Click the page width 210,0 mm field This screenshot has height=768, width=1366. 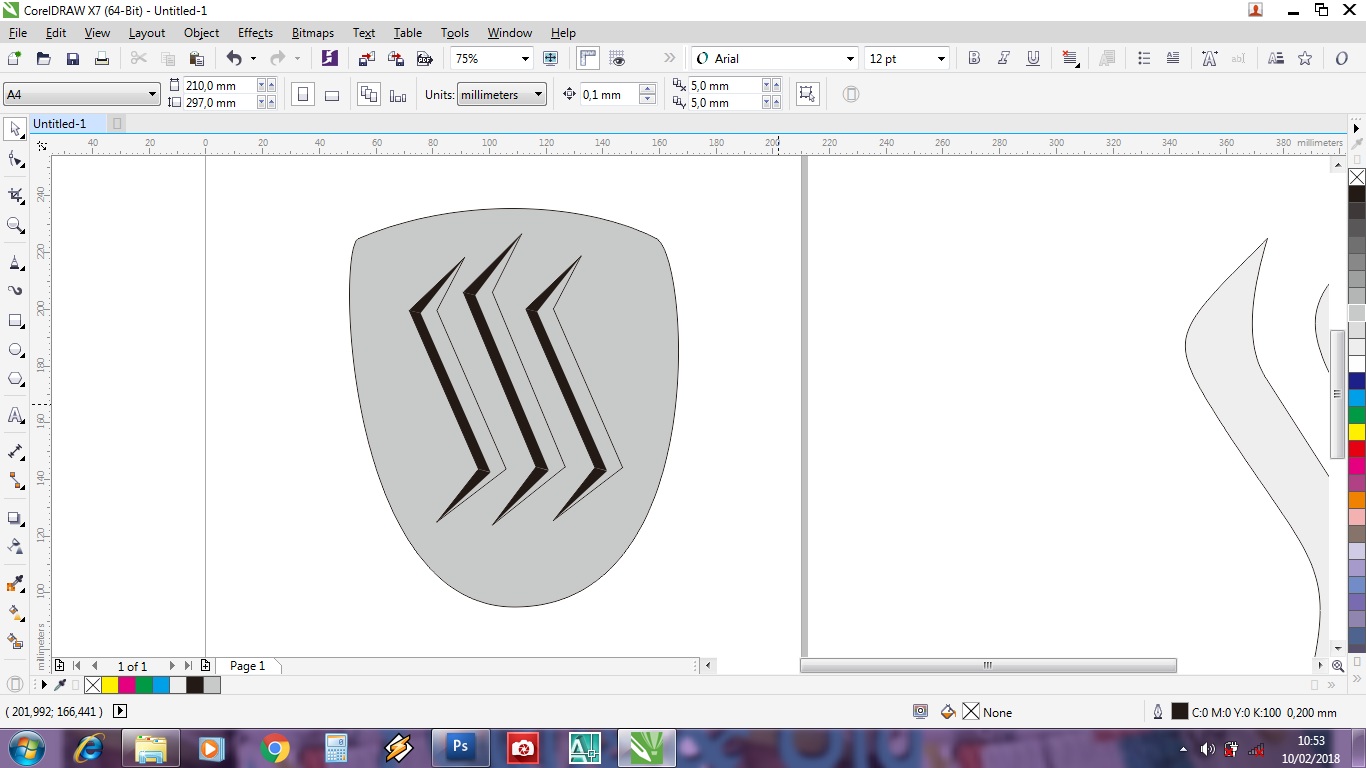coord(219,86)
